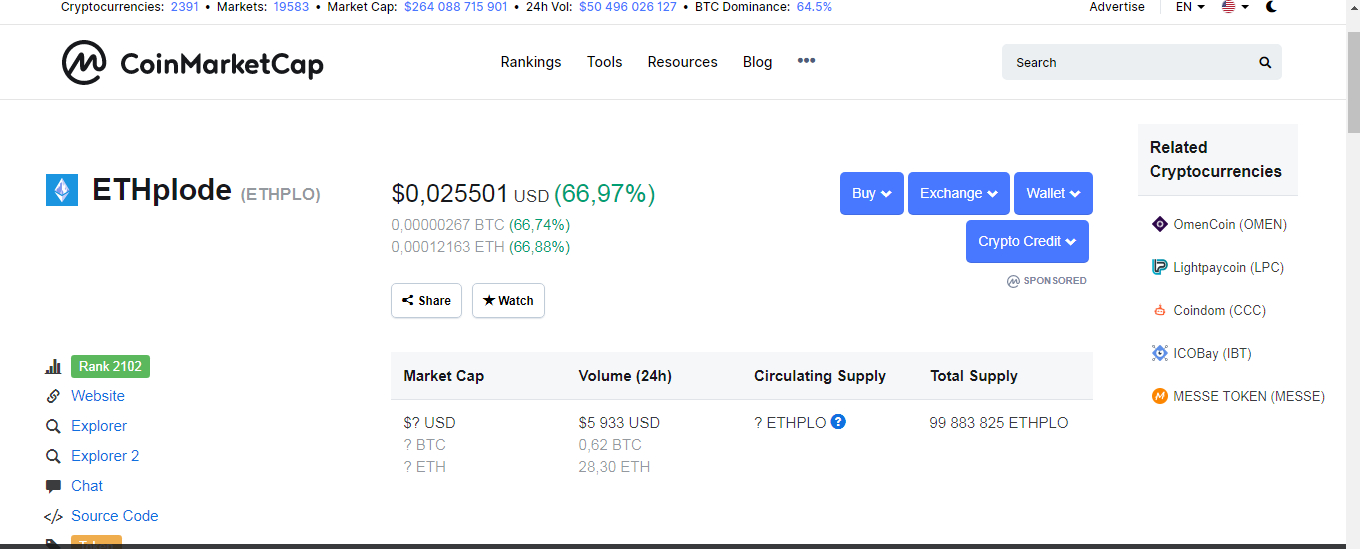
Task: Open the Source Code link
Action: [115, 516]
